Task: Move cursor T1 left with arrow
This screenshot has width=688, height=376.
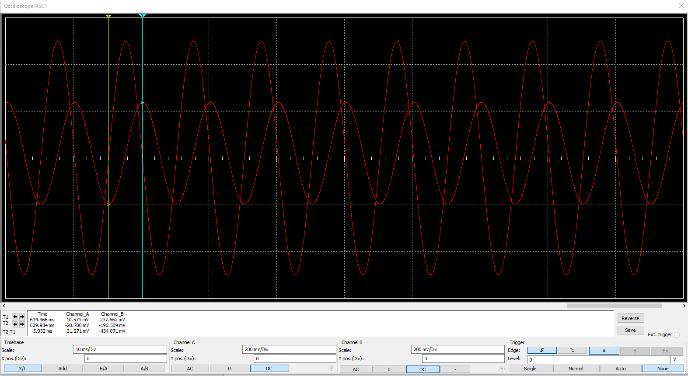Action: click(15, 316)
